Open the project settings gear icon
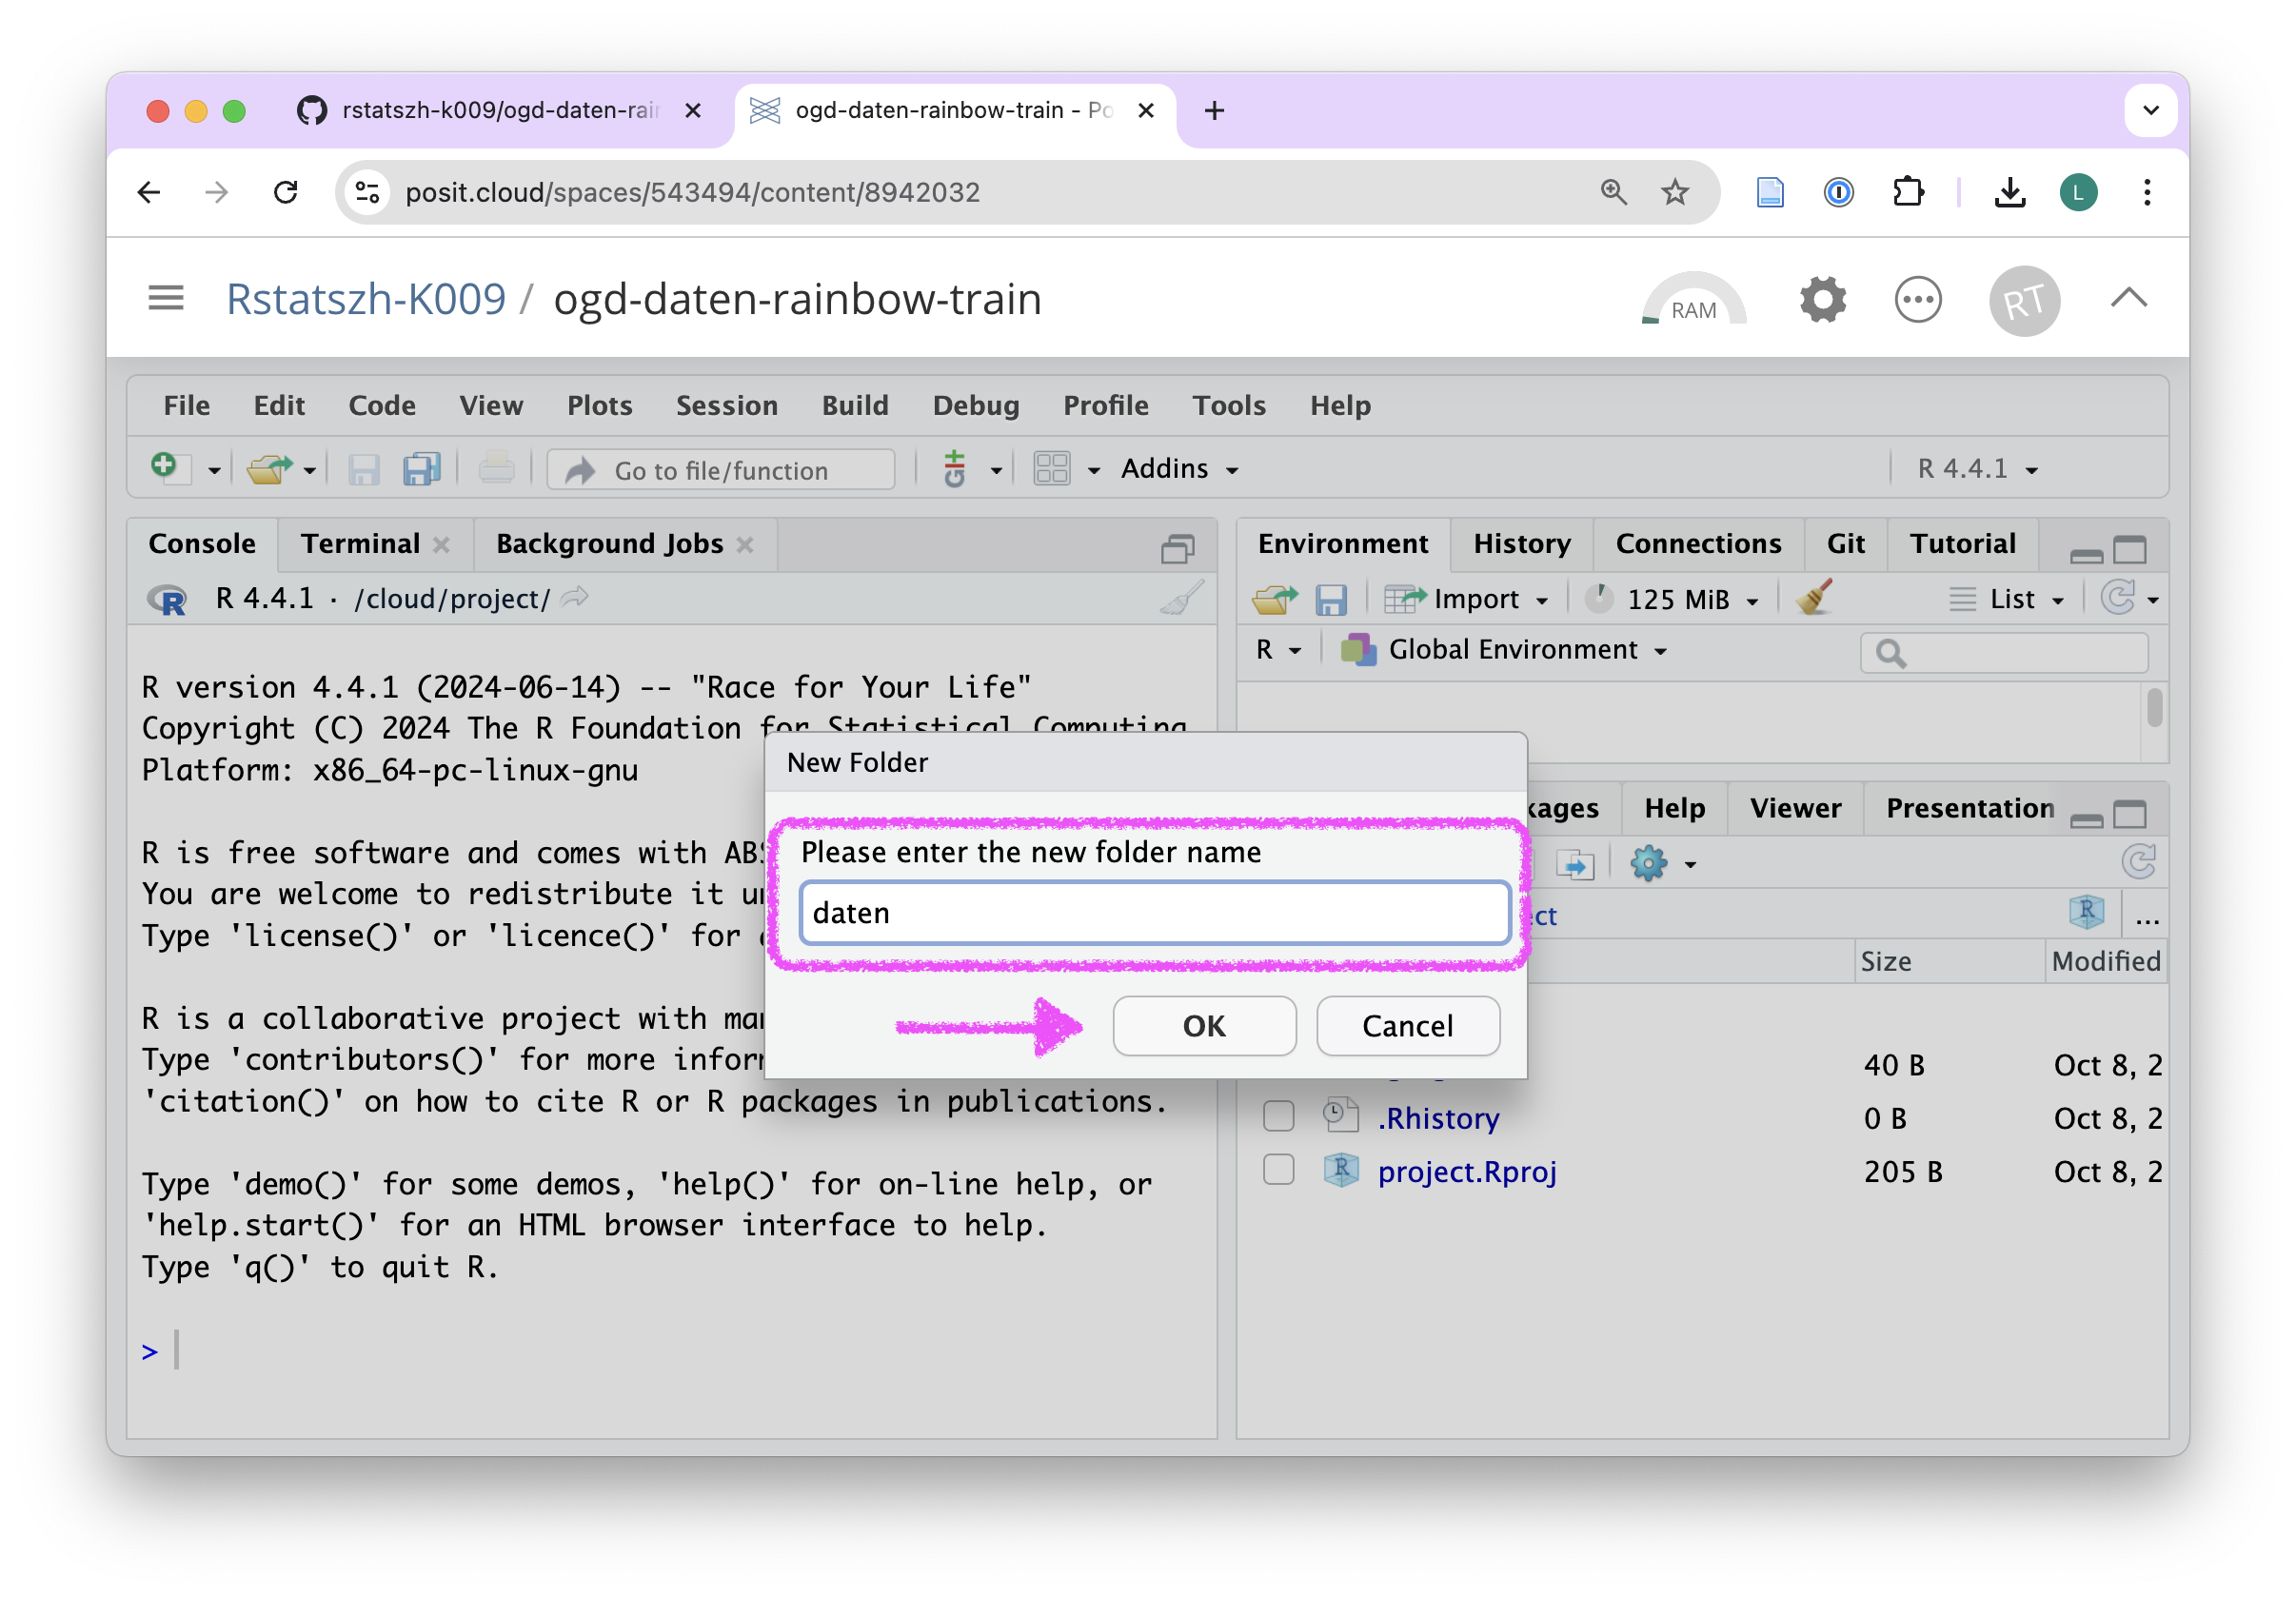The width and height of the screenshot is (2296, 1597). point(1822,299)
